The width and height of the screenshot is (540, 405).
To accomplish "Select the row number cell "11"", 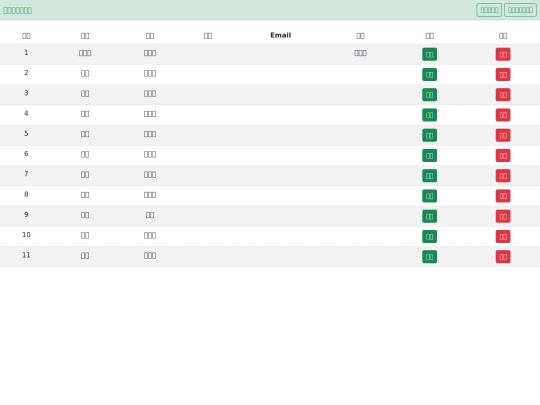I will pos(26,255).
